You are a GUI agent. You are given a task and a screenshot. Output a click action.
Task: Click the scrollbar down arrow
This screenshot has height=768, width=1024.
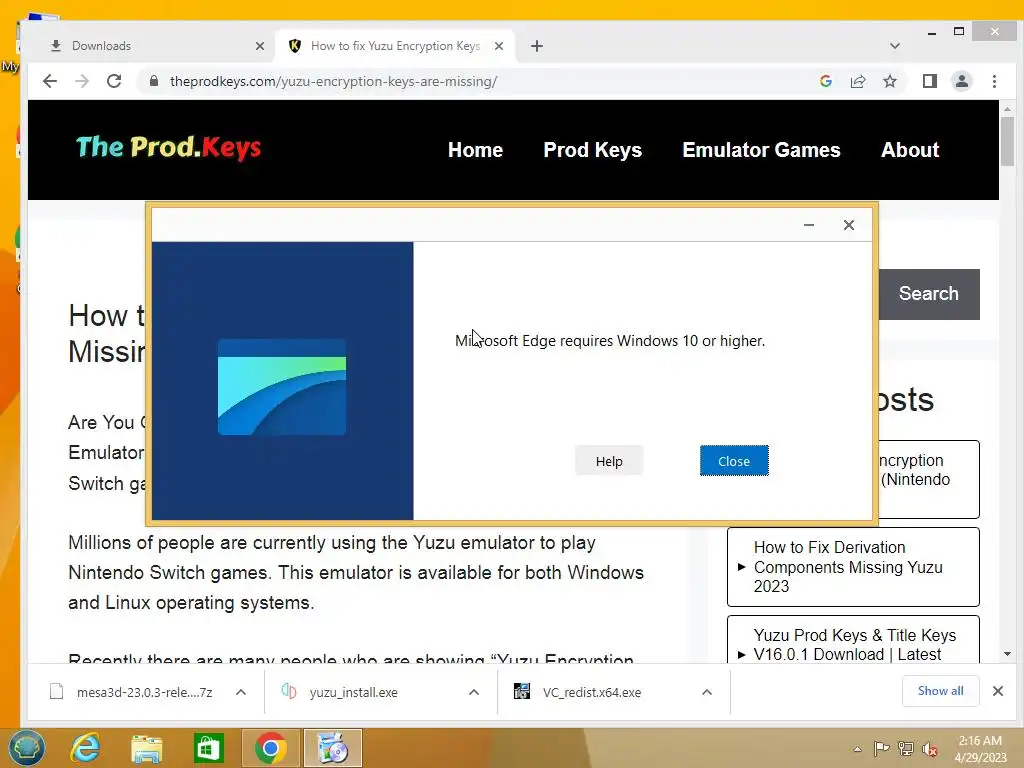(x=1007, y=654)
